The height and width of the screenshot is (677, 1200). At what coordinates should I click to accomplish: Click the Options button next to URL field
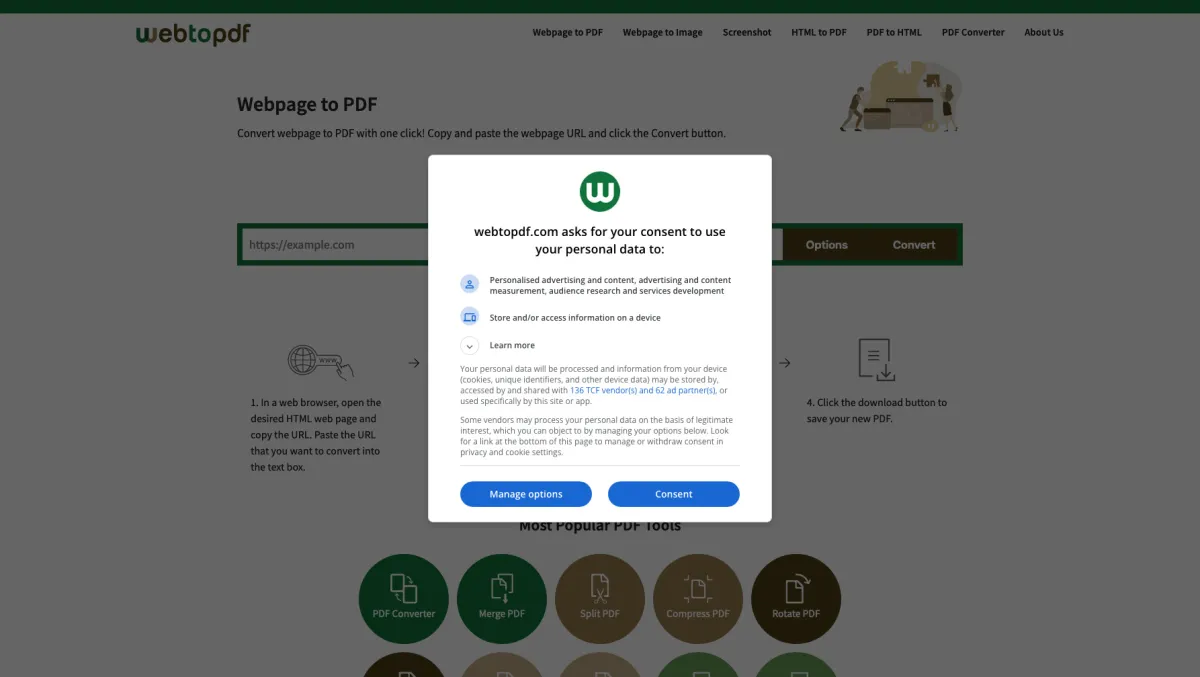827,245
